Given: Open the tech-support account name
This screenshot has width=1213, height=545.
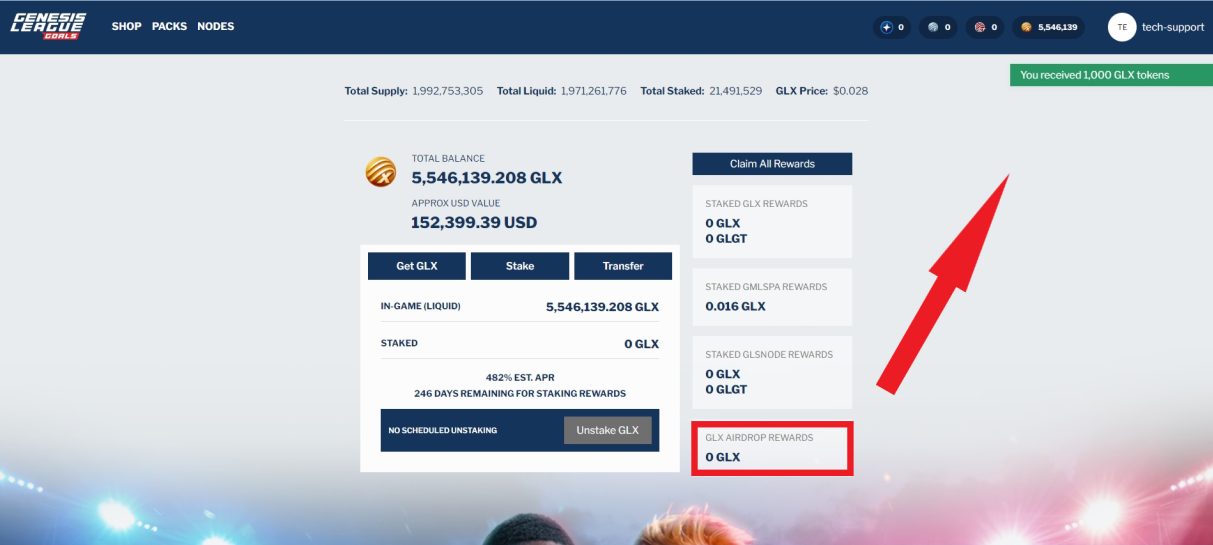Looking at the screenshot, I should click(1173, 27).
